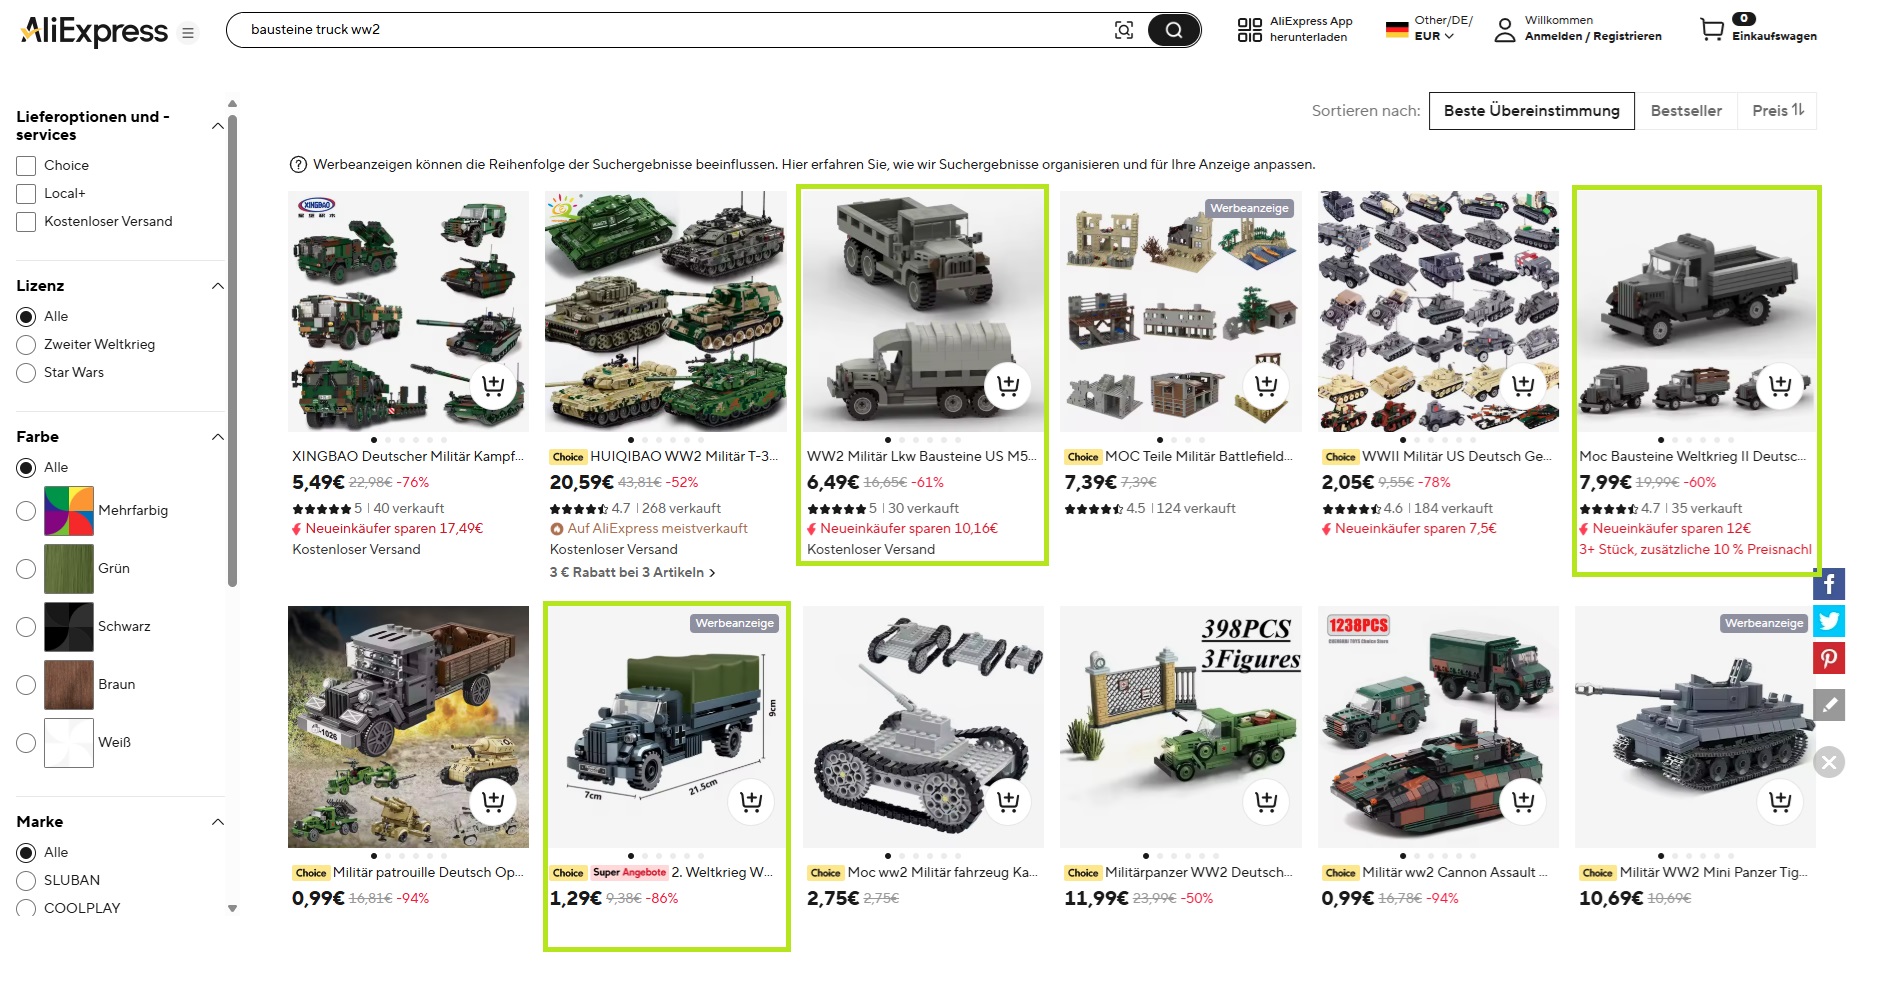This screenshot has height=985, width=1904.
Task: Select the Grün color swatch
Action: click(x=69, y=569)
